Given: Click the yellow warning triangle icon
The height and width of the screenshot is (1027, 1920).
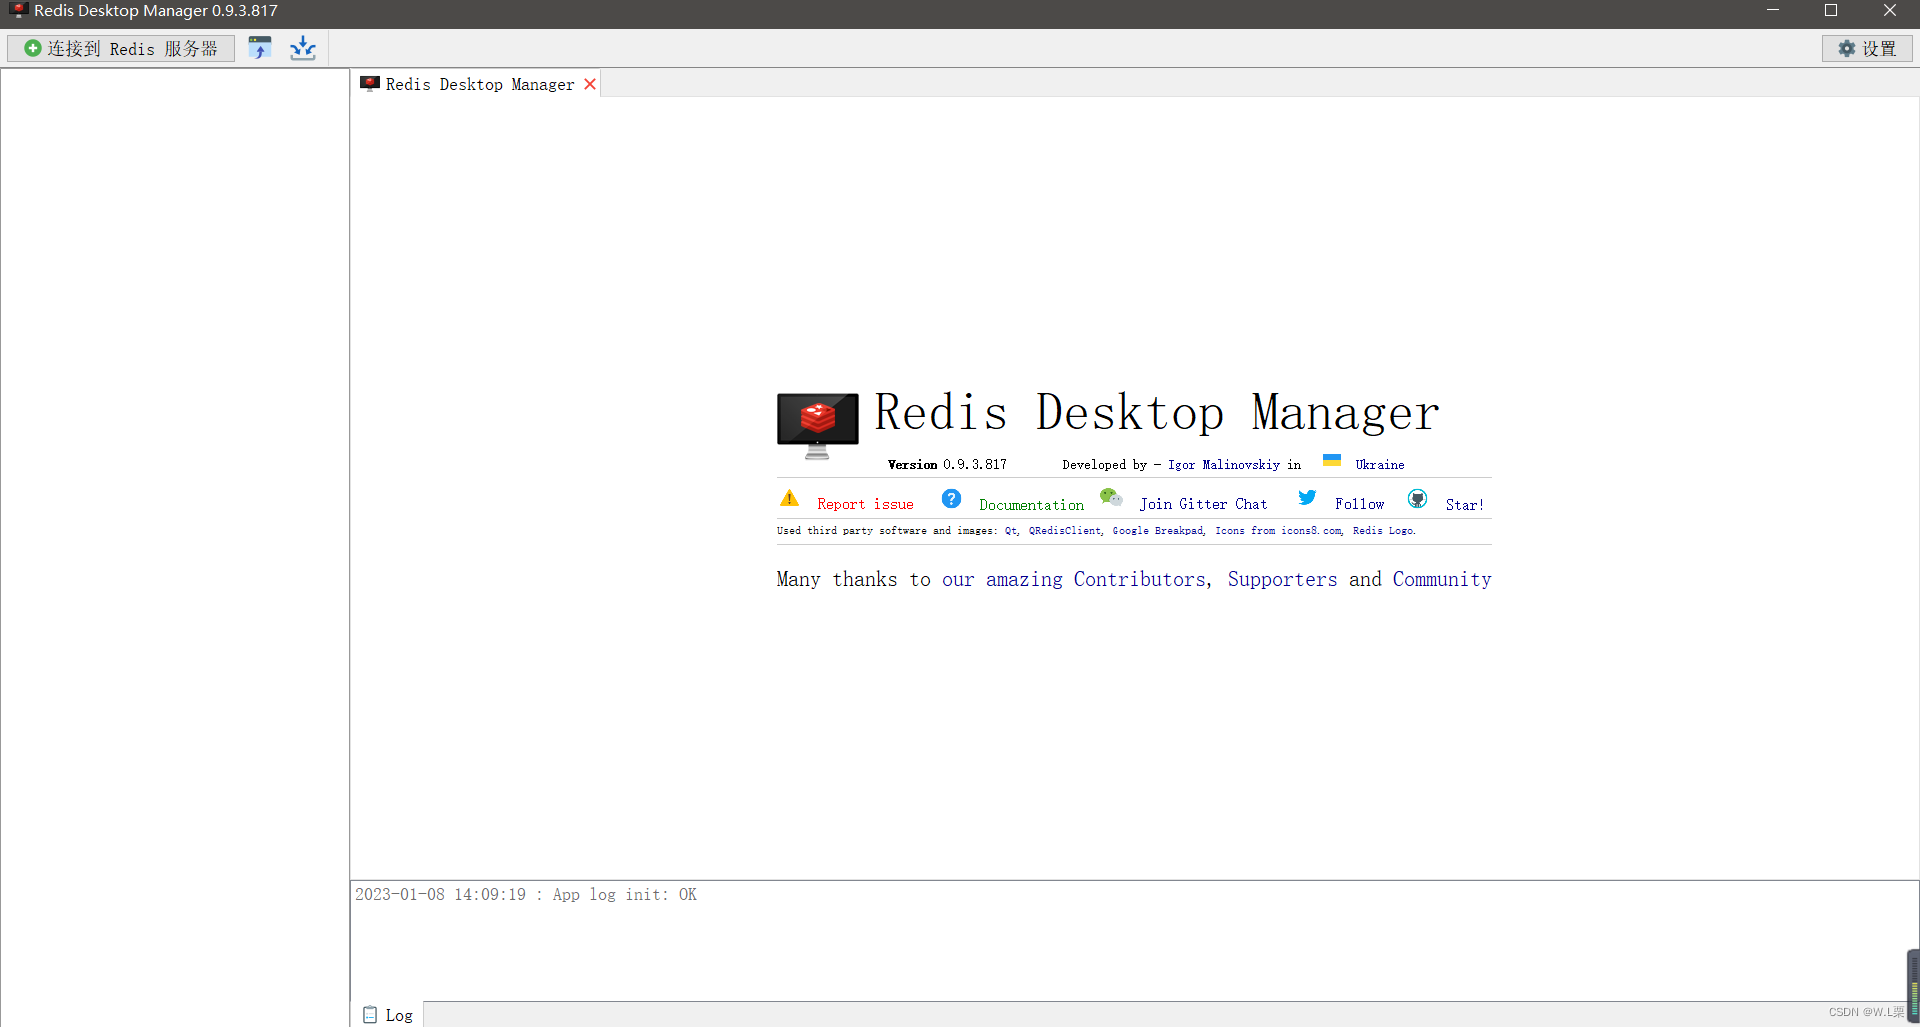Looking at the screenshot, I should click(789, 498).
